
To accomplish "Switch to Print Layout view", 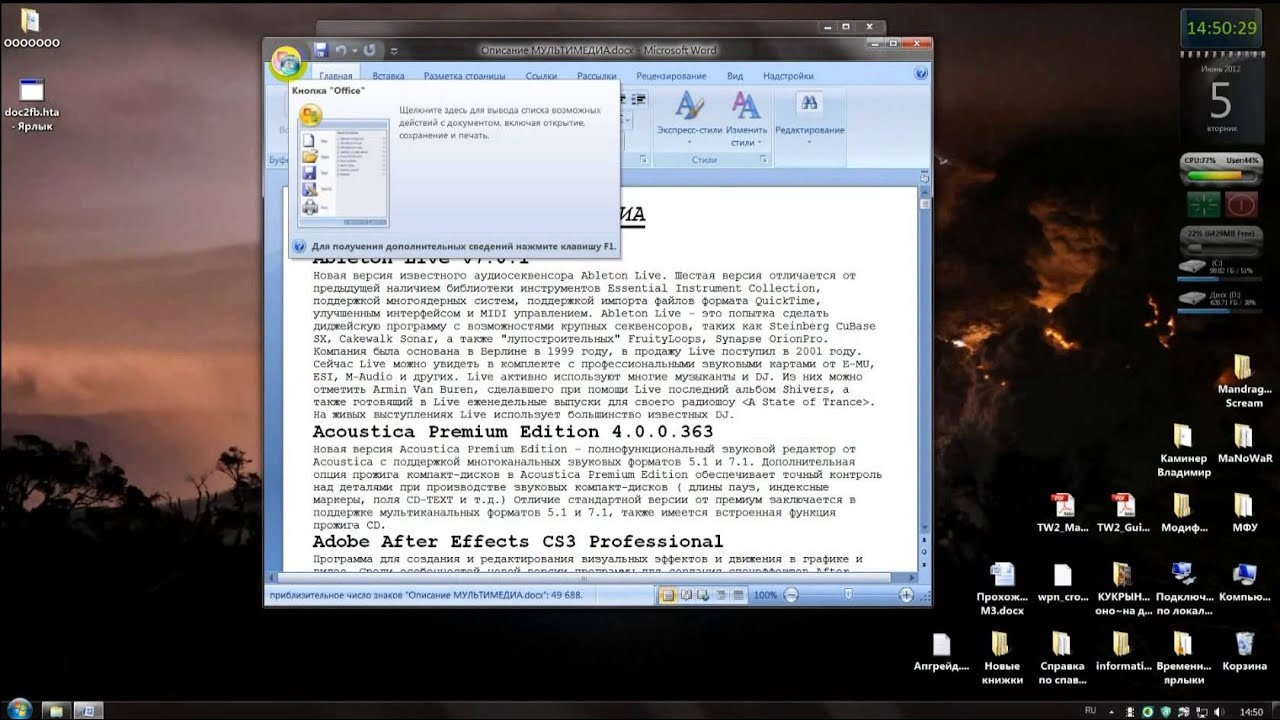I will pos(668,595).
